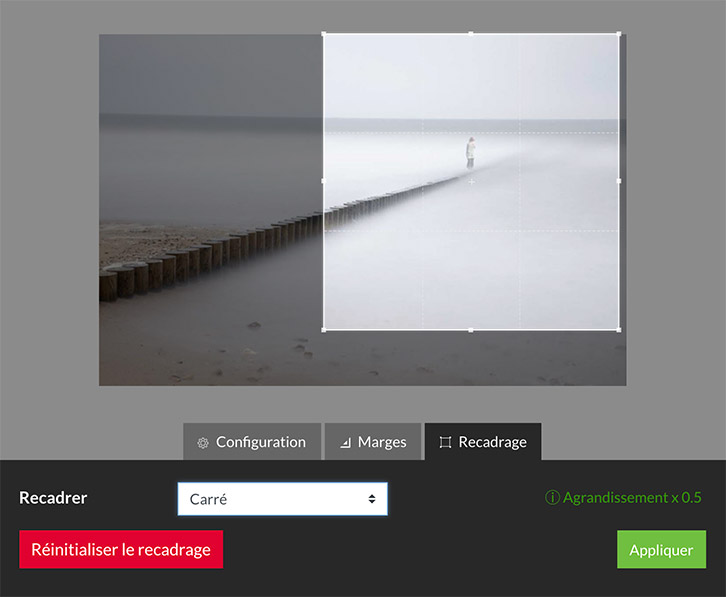This screenshot has height=597, width=726.
Task: Click the info icon beside Agrandissement x 0.5
Action: tap(552, 498)
